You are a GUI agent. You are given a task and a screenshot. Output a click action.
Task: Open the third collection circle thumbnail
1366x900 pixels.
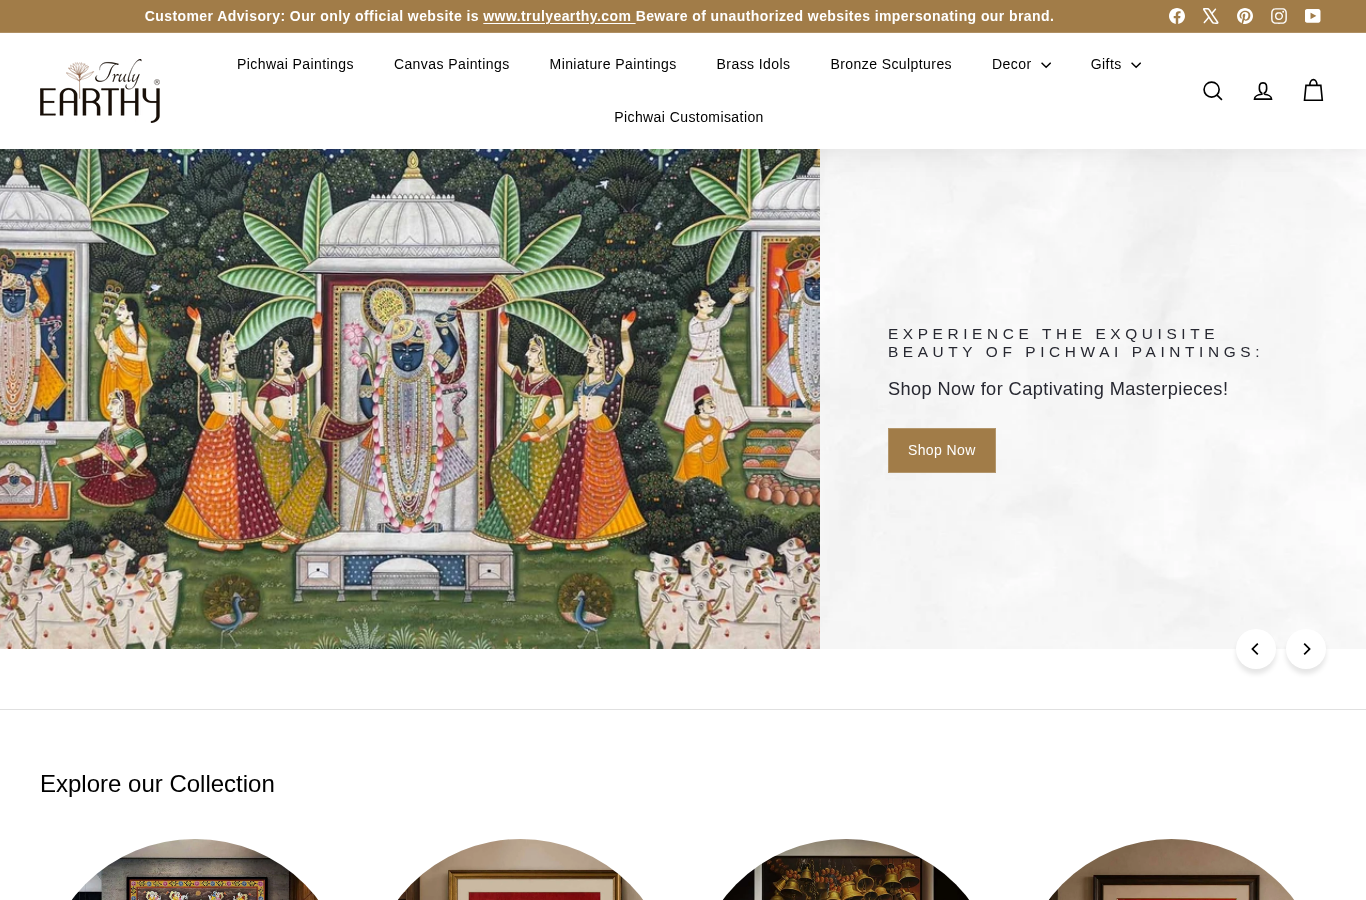(846, 870)
